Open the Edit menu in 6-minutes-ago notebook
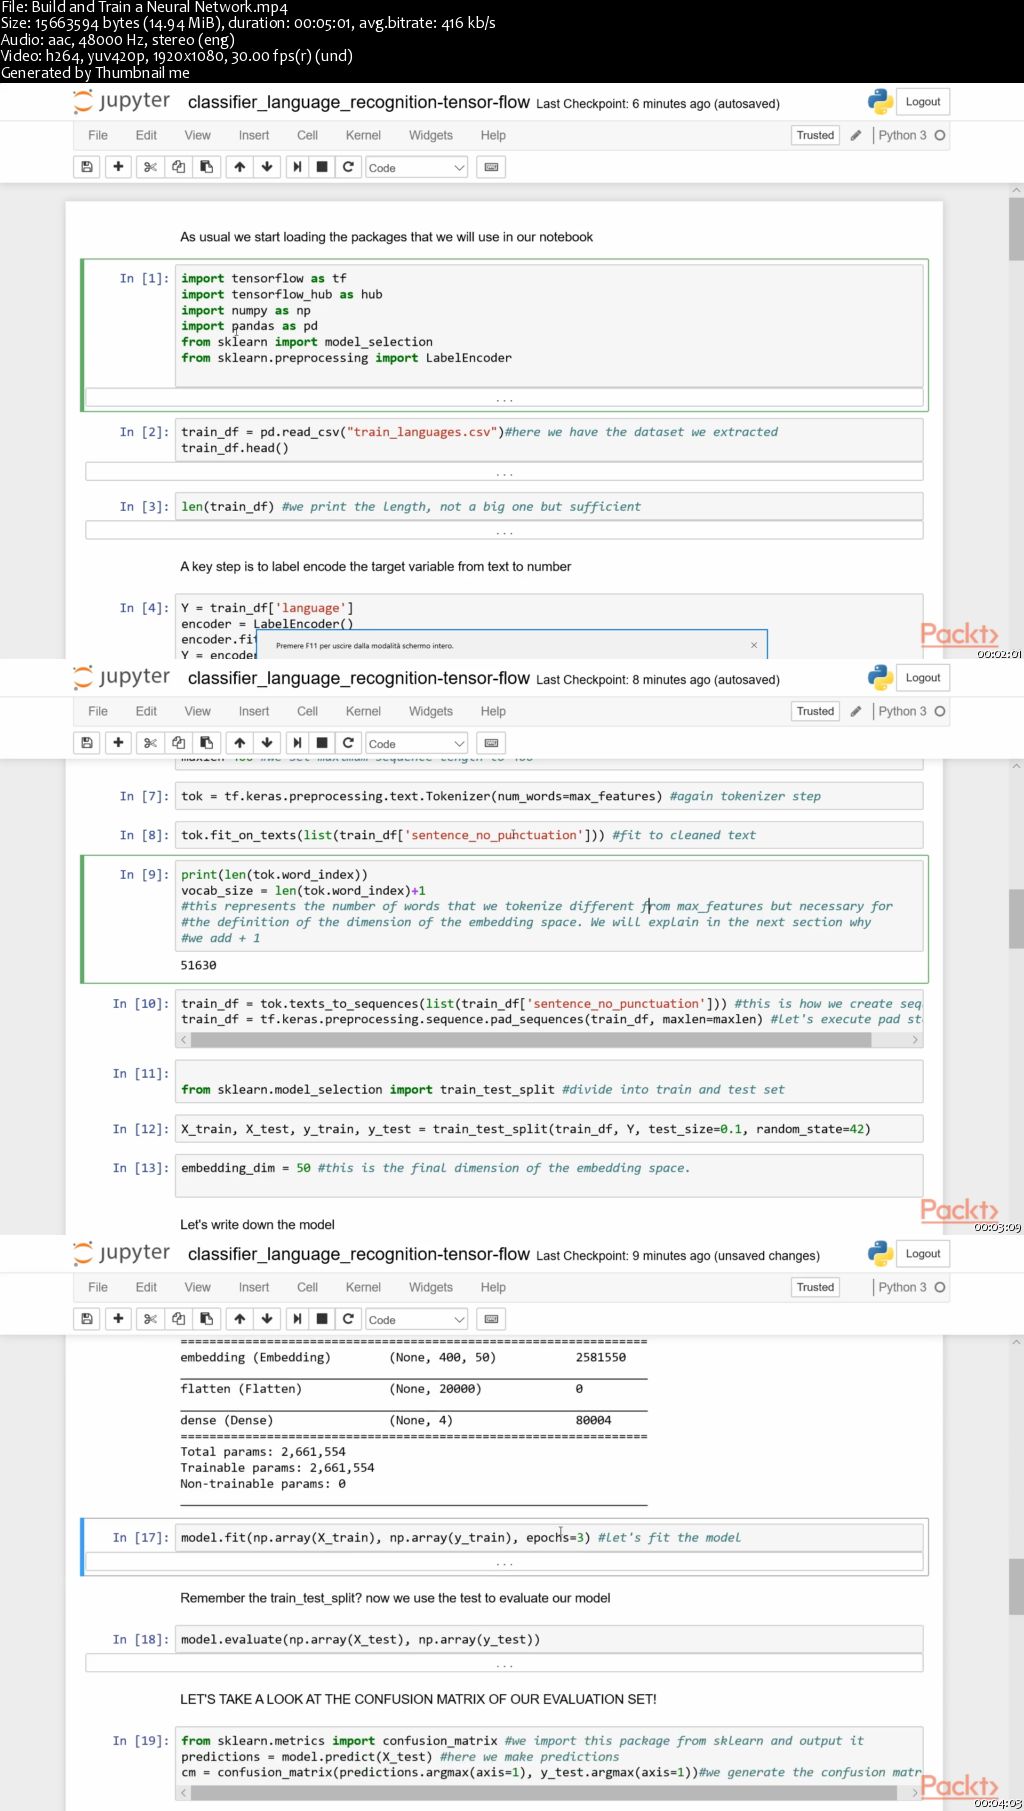This screenshot has height=1811, width=1024. [x=146, y=135]
